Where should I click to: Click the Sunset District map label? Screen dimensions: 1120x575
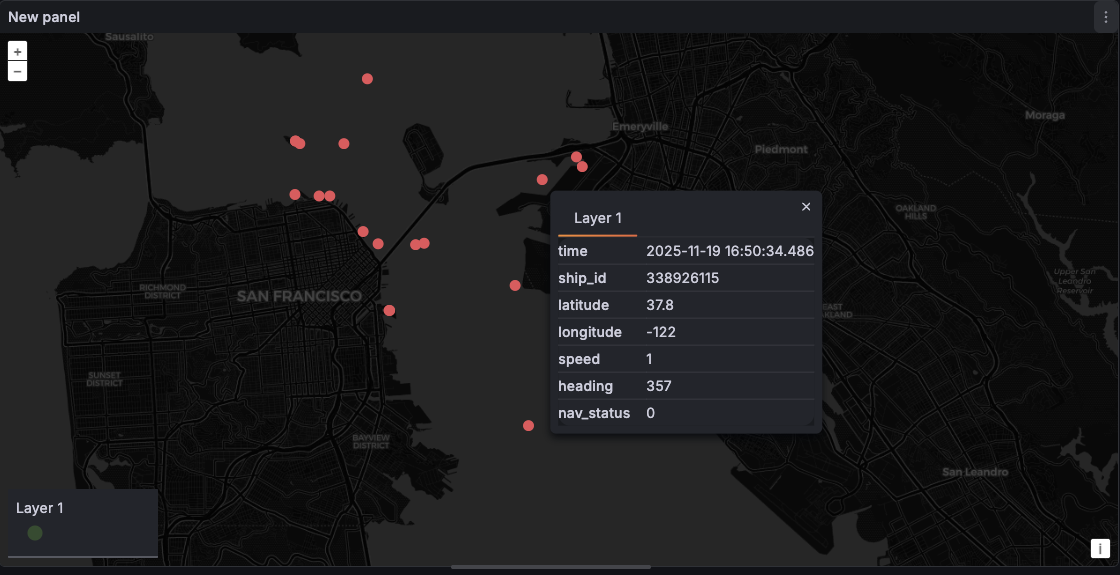click(x=105, y=379)
